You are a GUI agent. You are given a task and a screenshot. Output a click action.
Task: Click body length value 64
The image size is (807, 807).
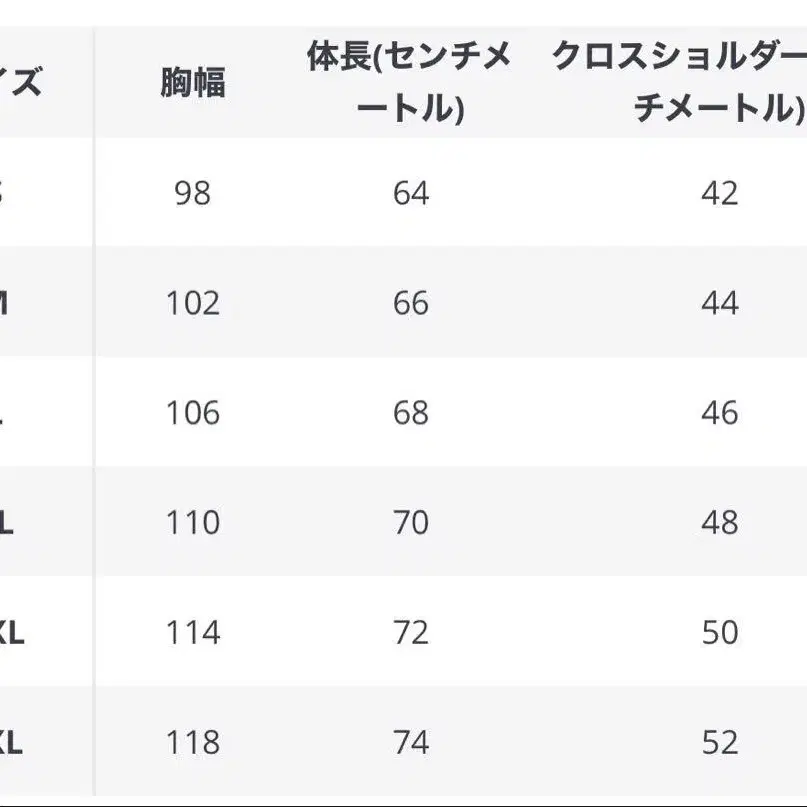(x=410, y=192)
